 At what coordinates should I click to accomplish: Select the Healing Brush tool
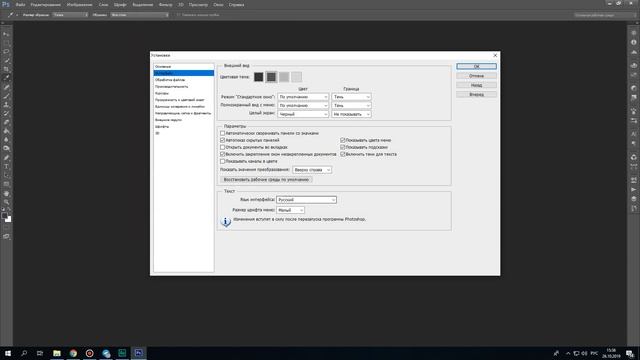[6, 87]
